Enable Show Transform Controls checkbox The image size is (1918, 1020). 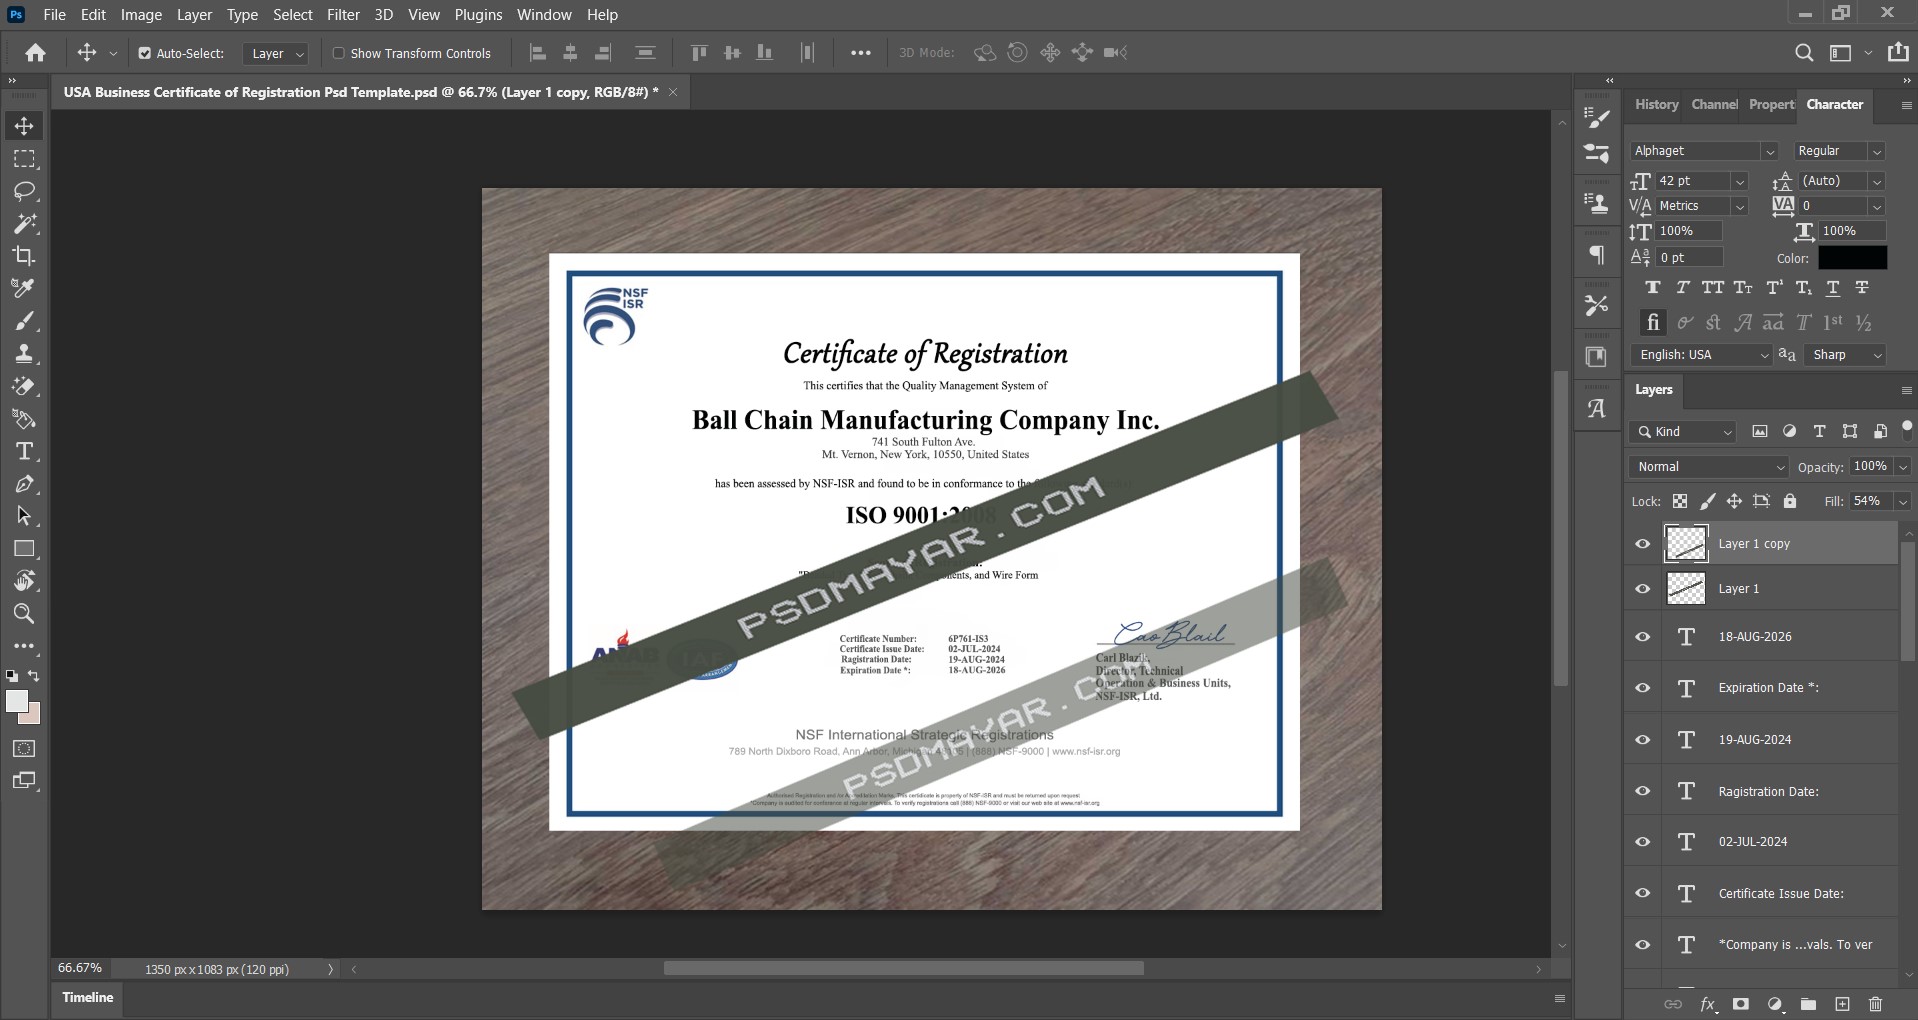pyautogui.click(x=338, y=53)
